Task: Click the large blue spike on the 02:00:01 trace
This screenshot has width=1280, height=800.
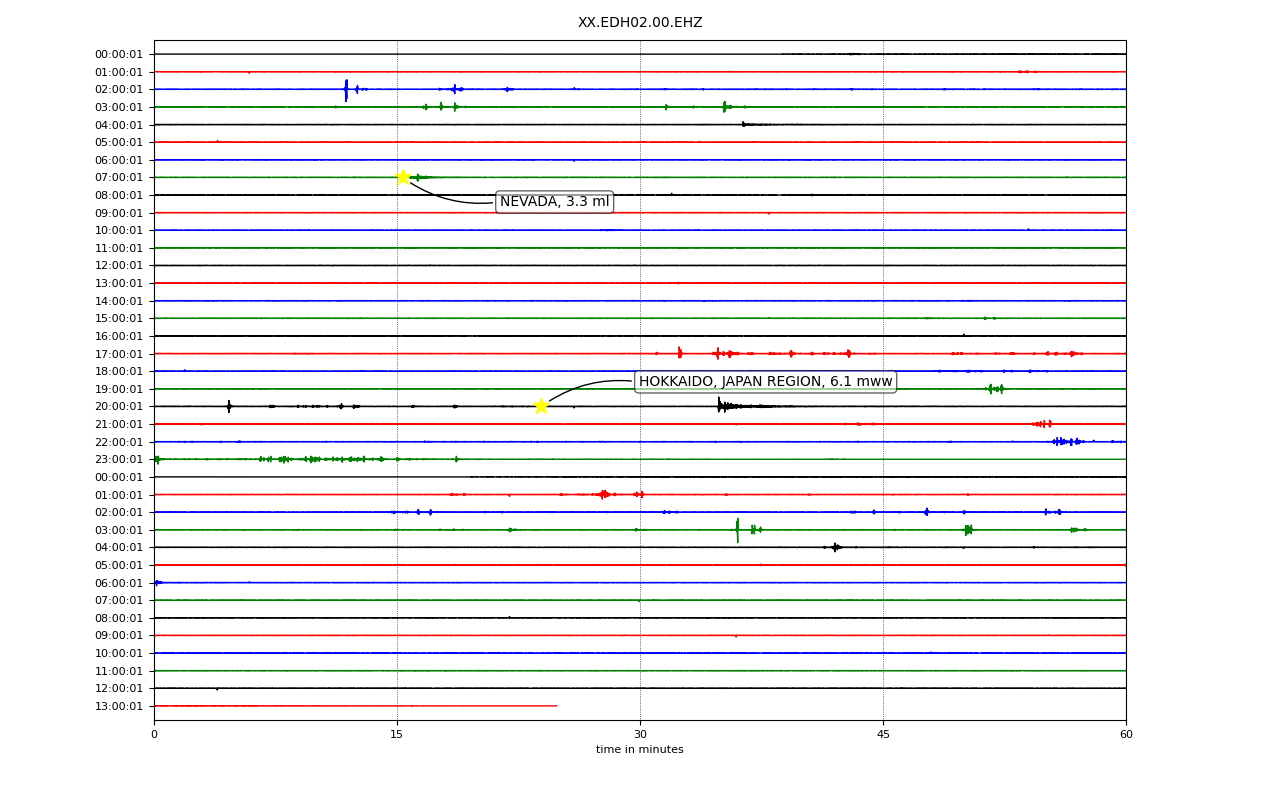Action: tap(346, 90)
